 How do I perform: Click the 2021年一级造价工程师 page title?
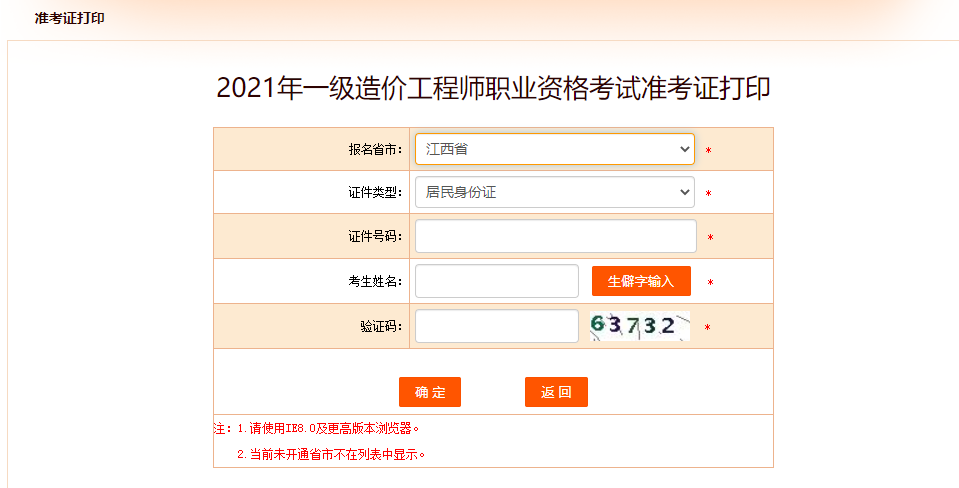[493, 88]
